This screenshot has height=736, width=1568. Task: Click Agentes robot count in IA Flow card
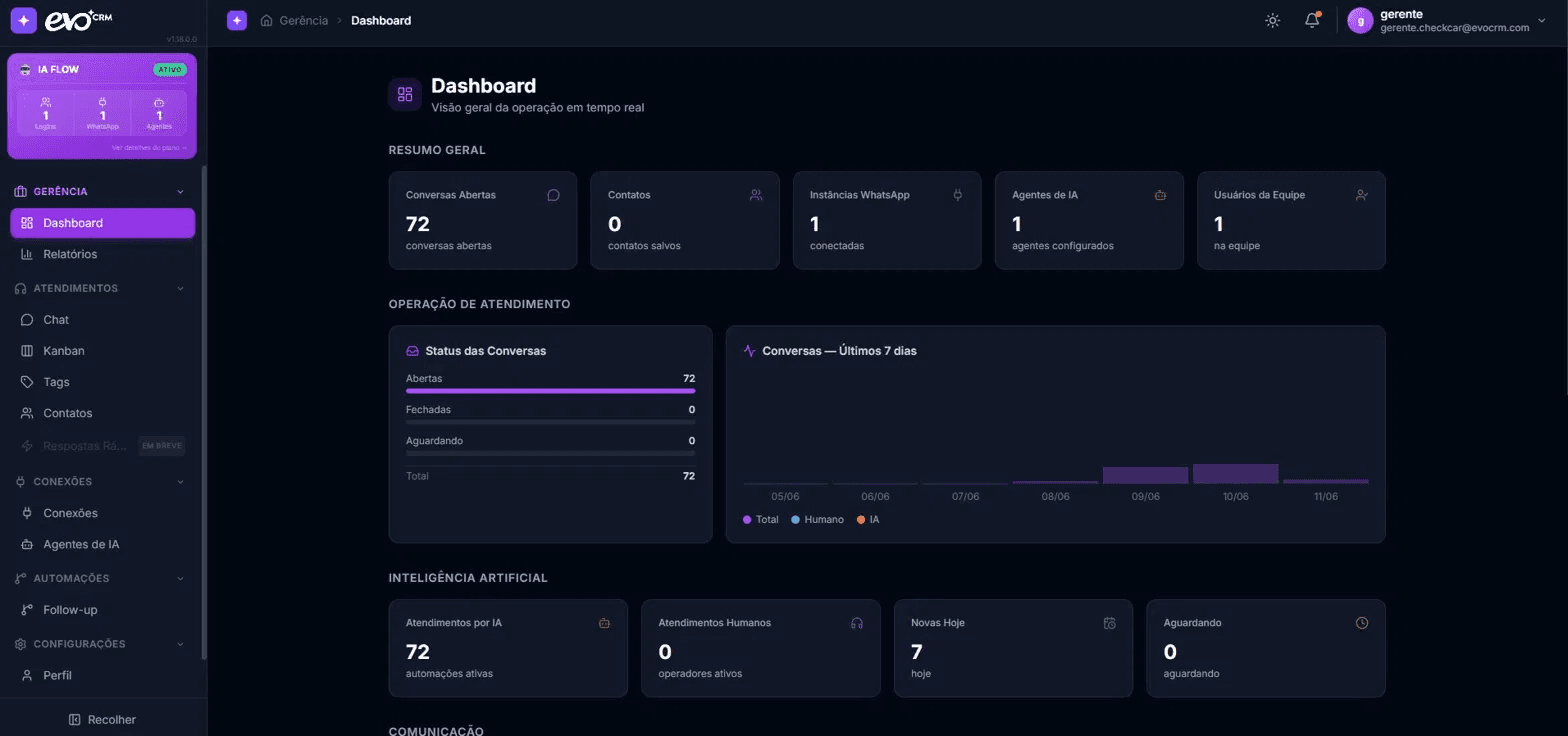158,114
